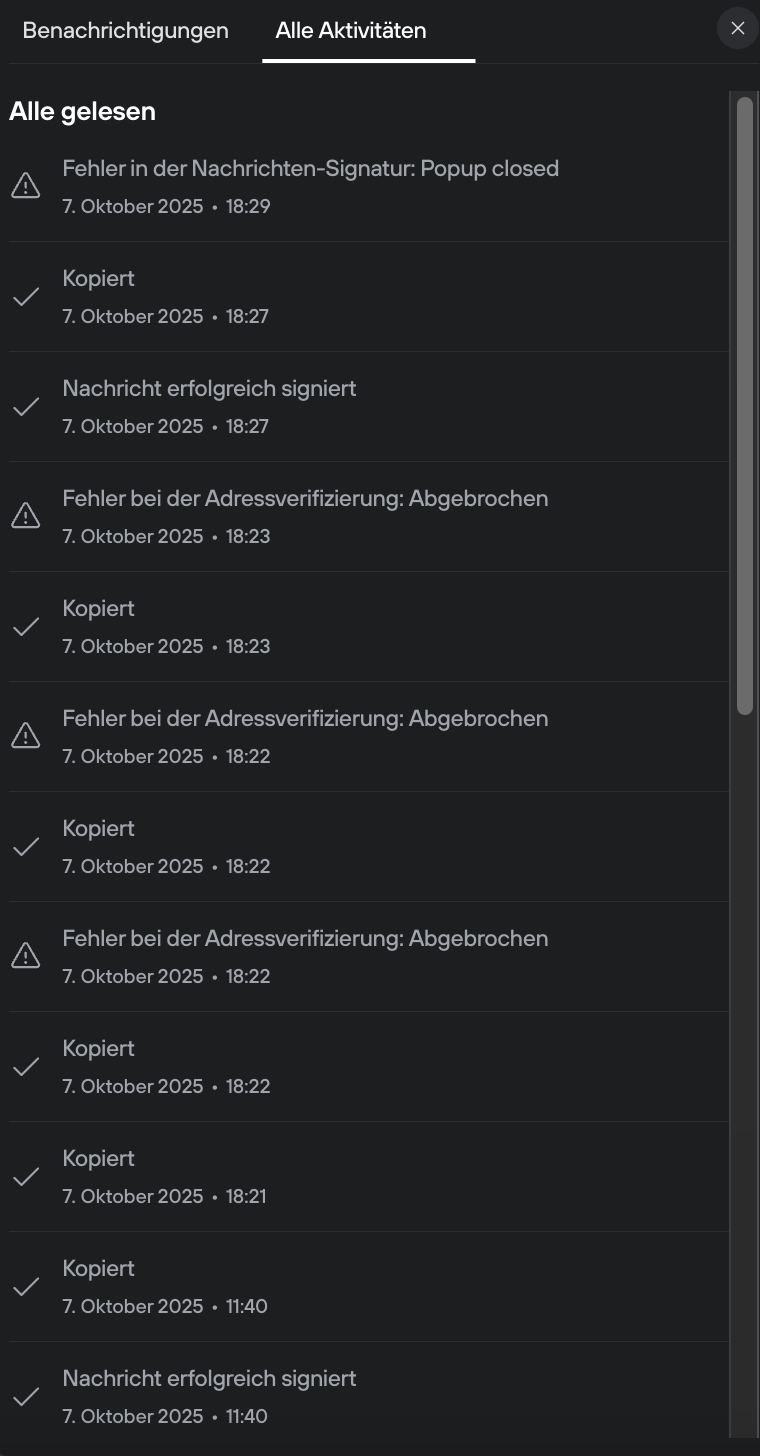Image resolution: width=760 pixels, height=1456 pixels.
Task: Click checkmark icon of 18:21 Kopiert entry
Action: [25, 1176]
